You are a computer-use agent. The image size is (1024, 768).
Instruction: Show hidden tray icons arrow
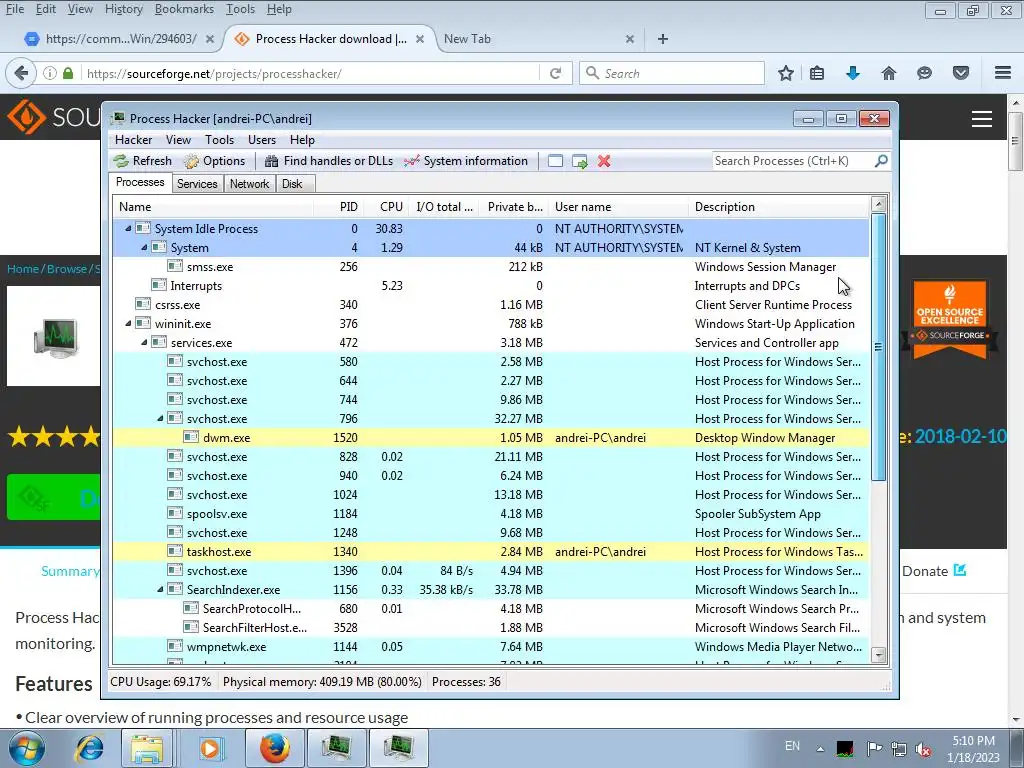coord(820,749)
